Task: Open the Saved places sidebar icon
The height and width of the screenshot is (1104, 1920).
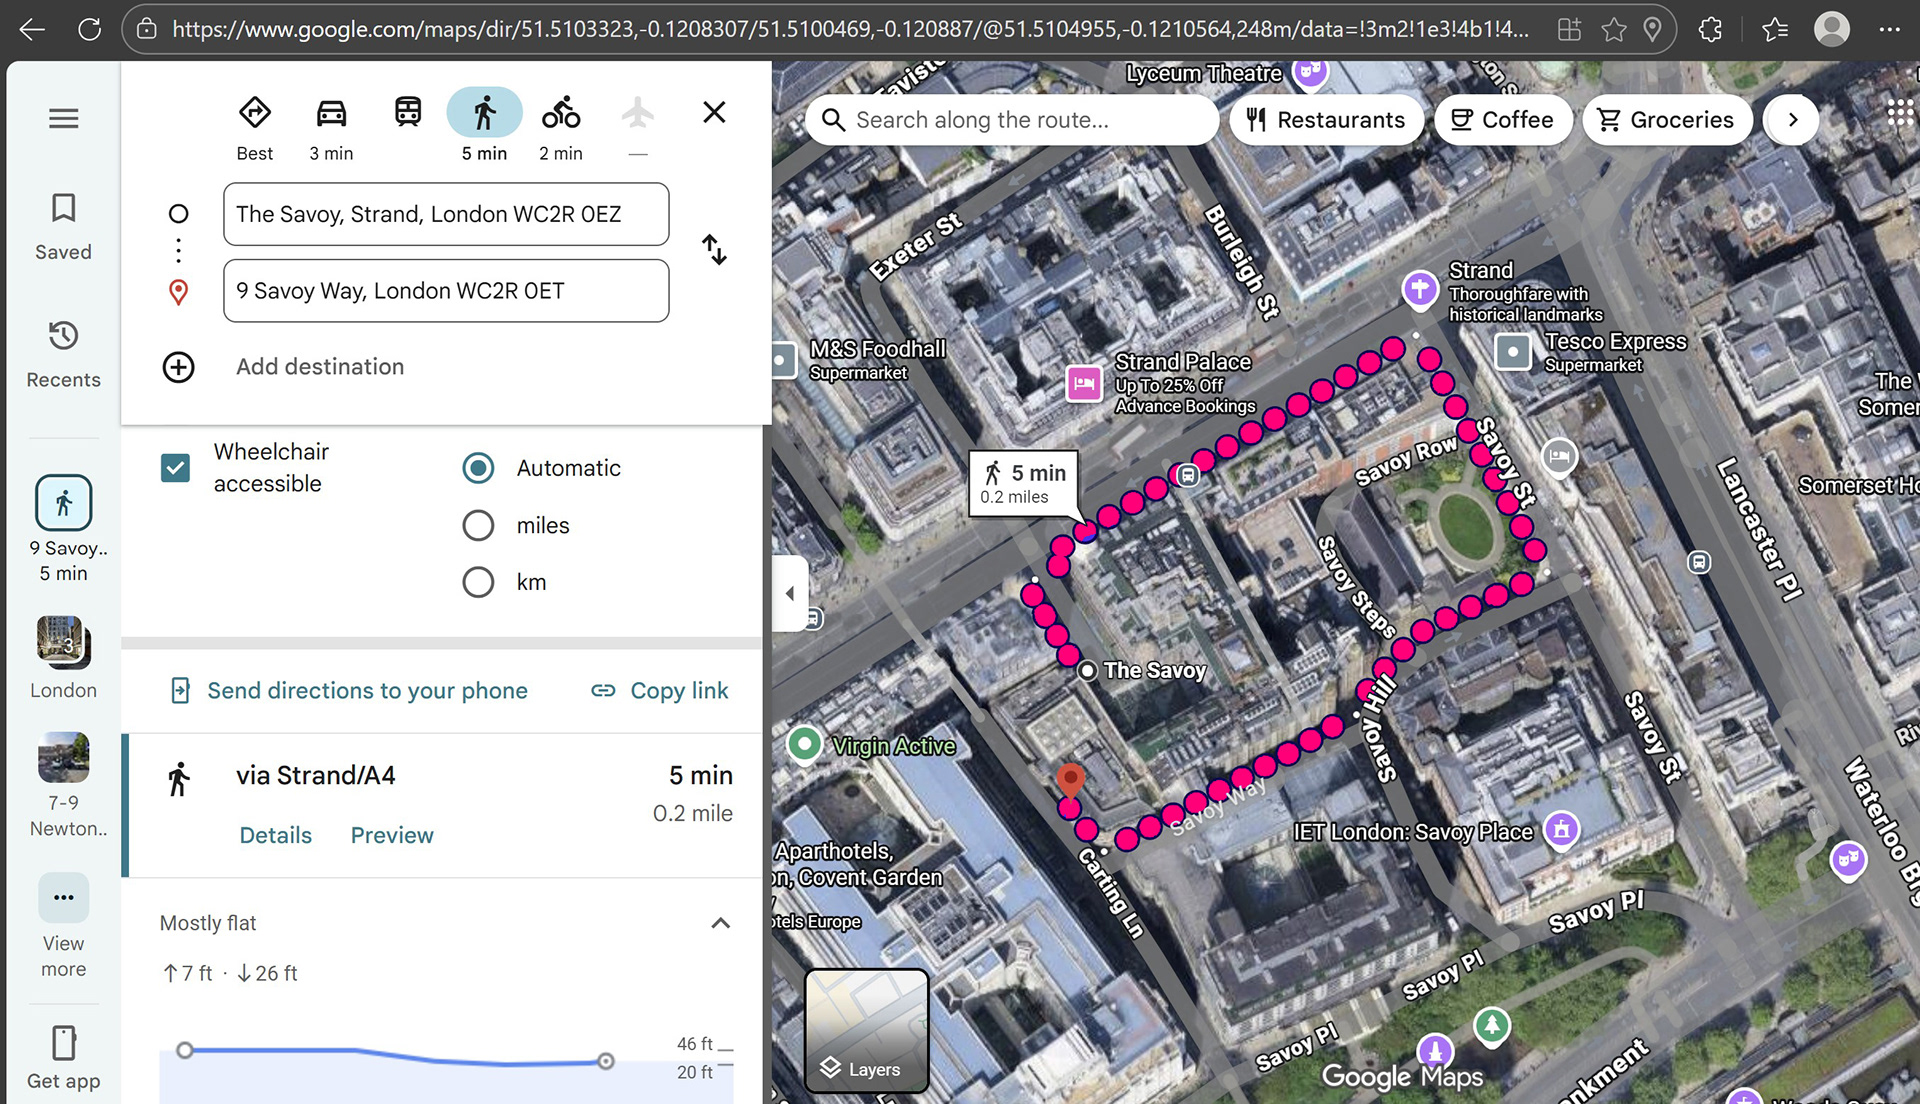Action: 63,226
